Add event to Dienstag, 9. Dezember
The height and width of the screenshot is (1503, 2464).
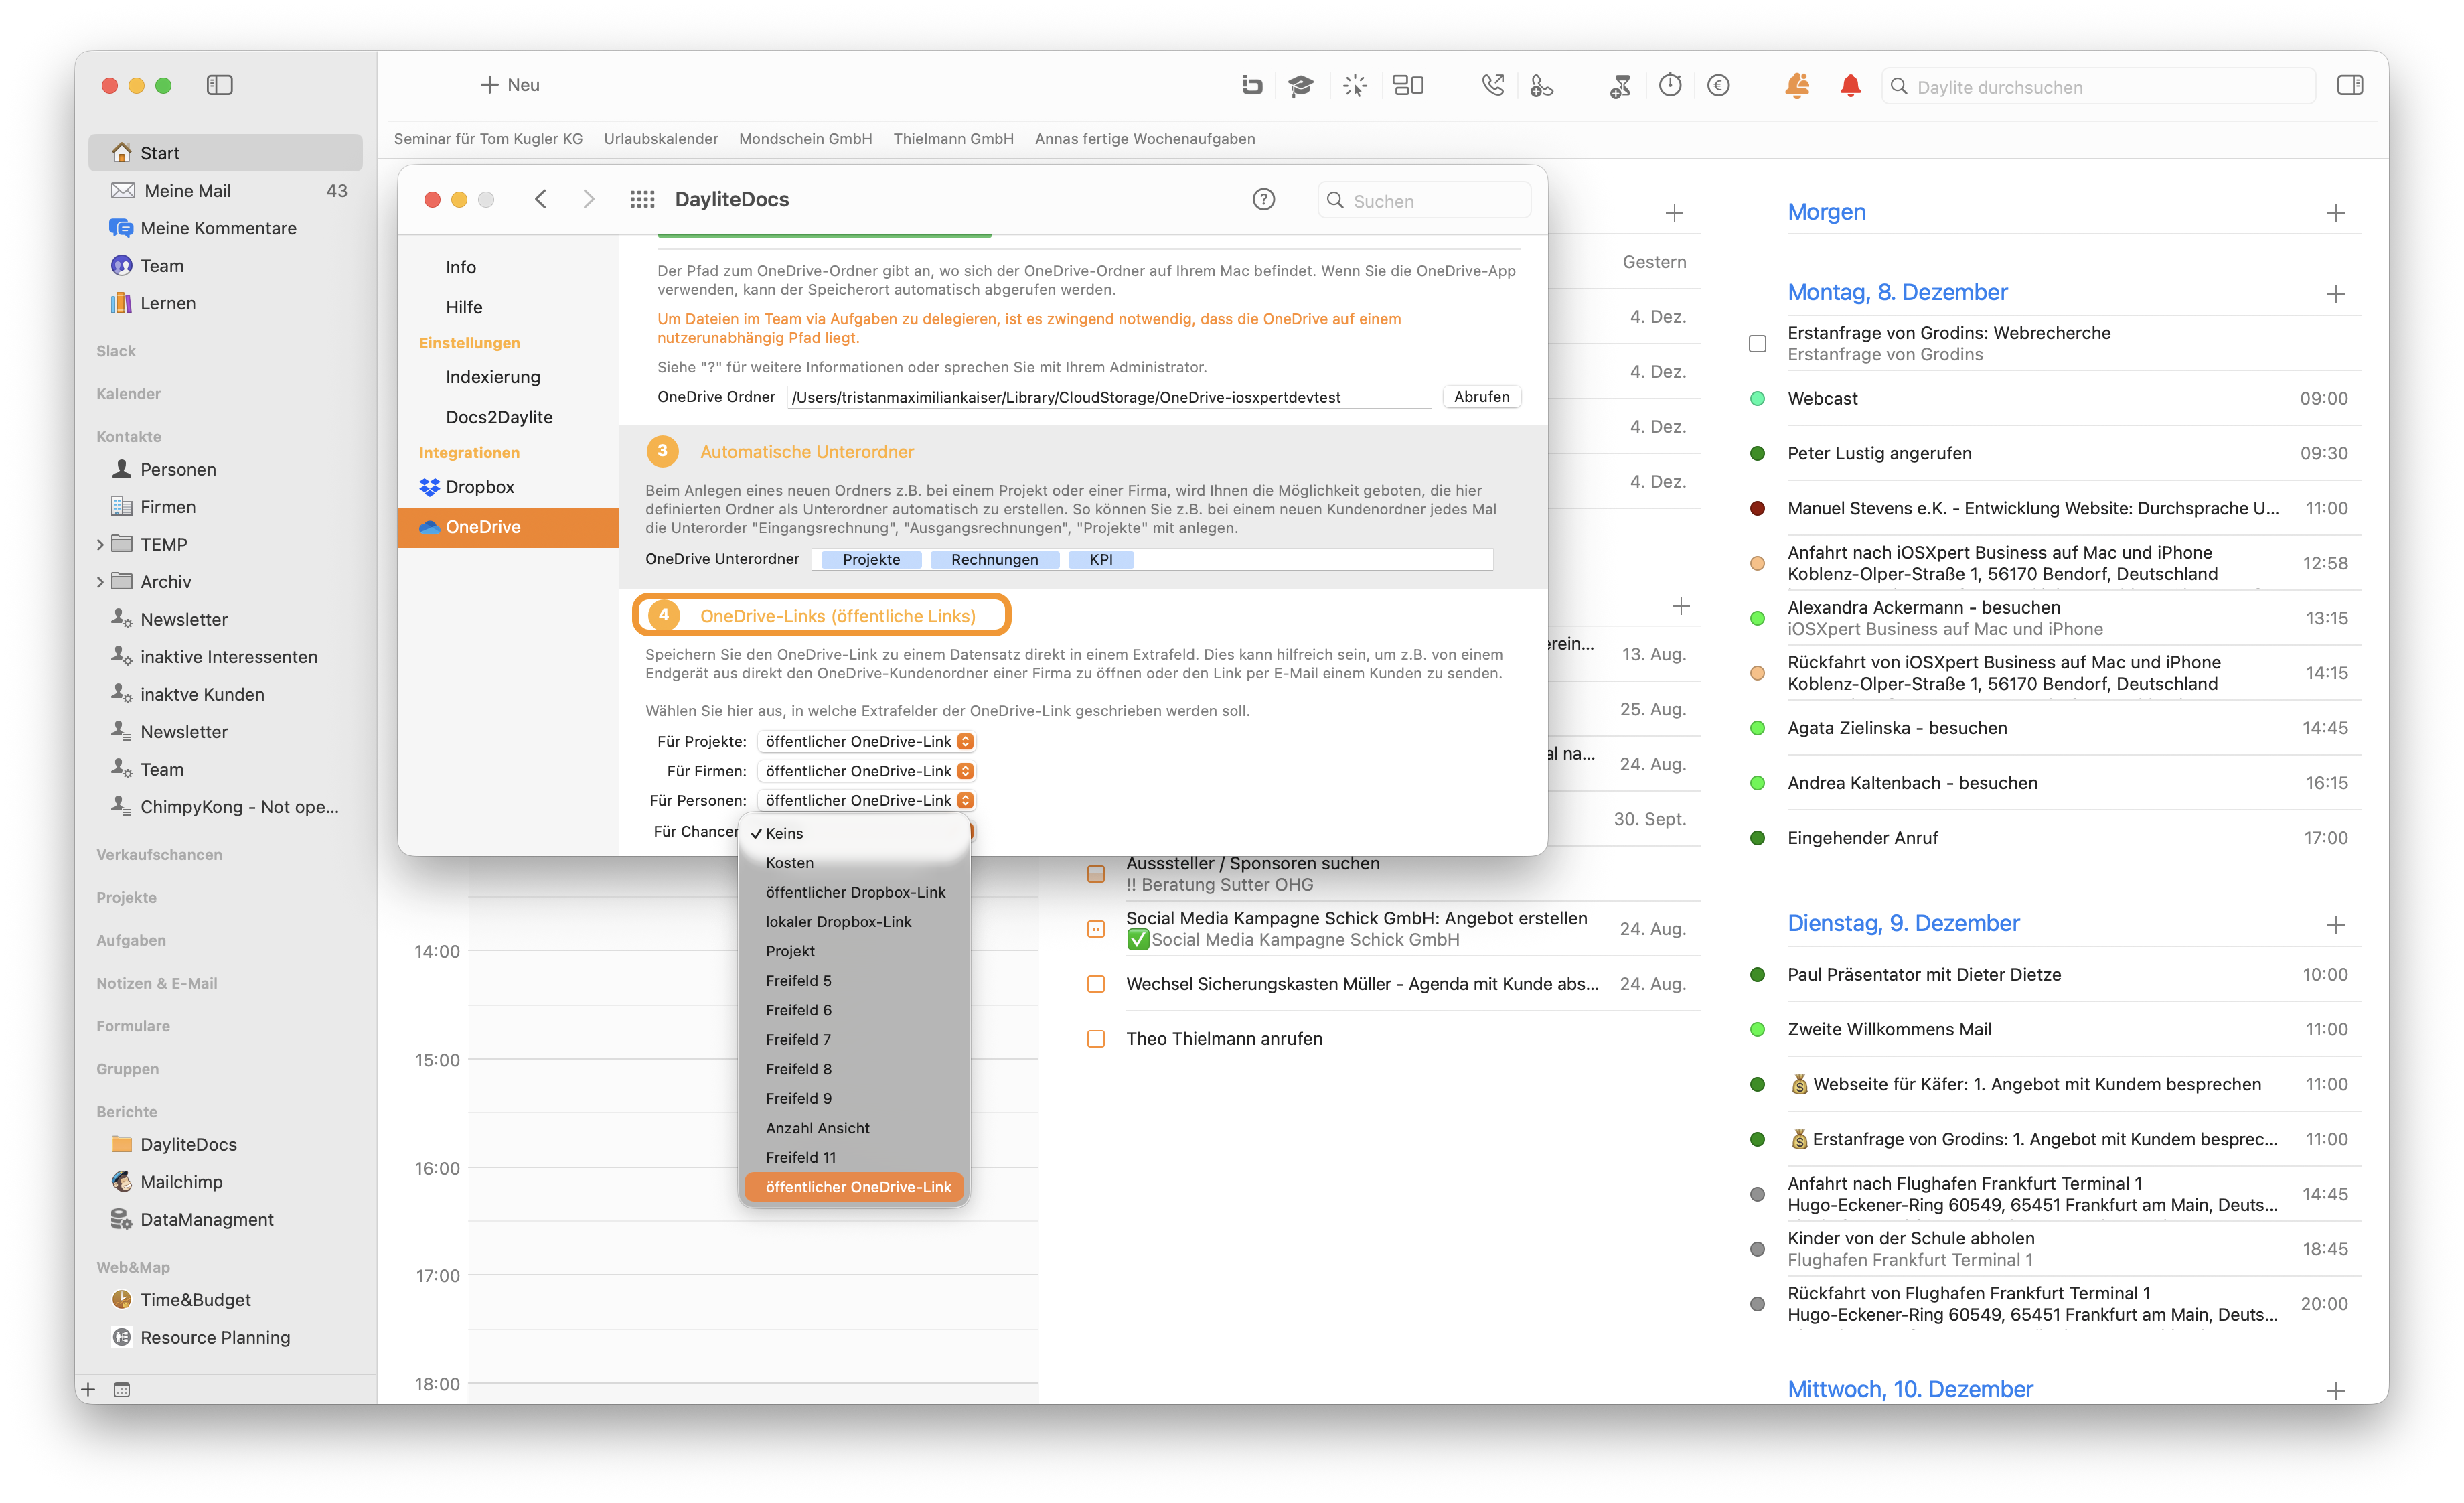pos(2336,925)
